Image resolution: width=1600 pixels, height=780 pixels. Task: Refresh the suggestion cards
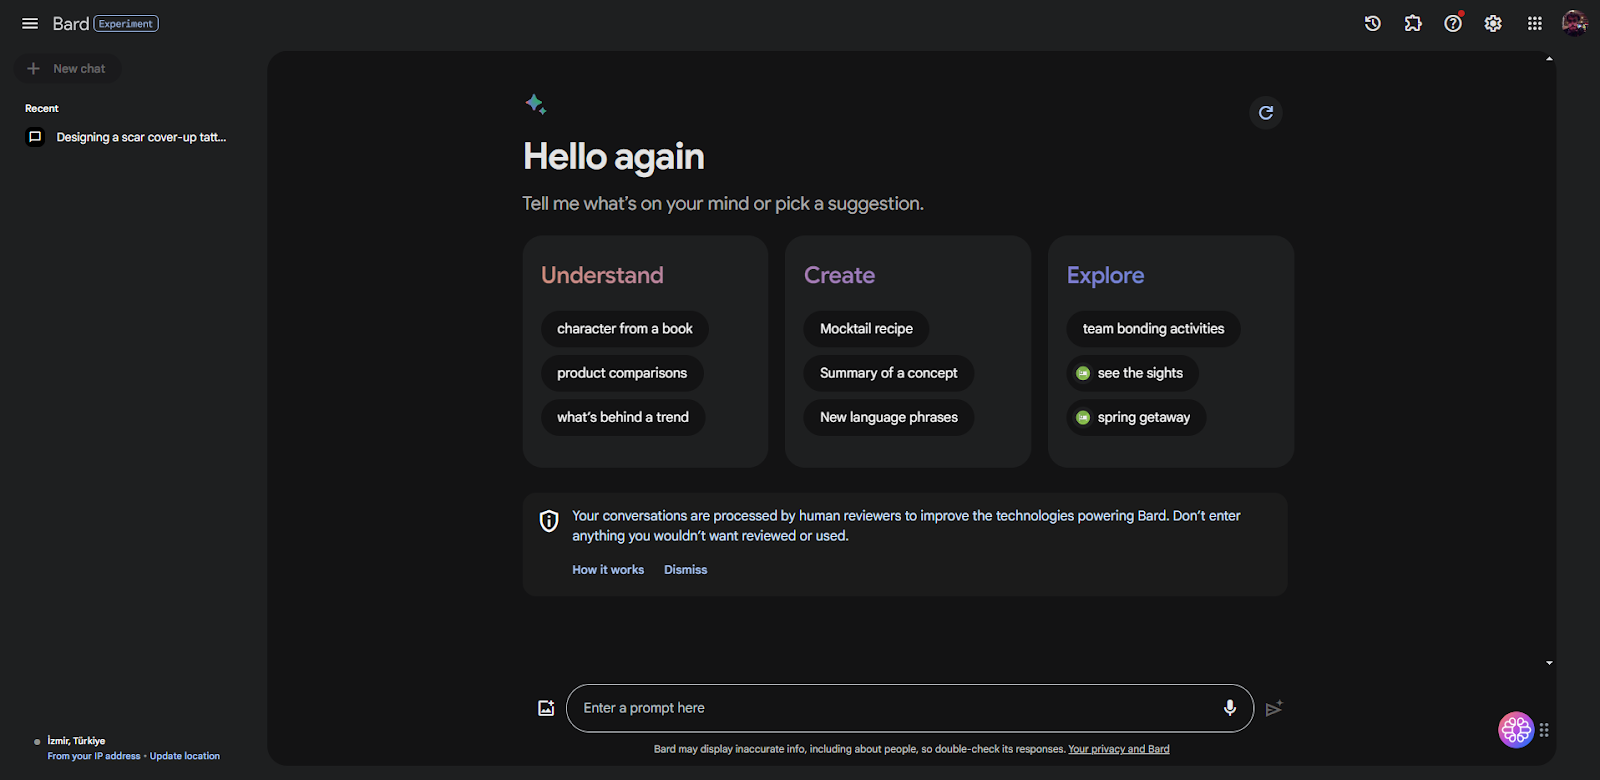click(1266, 112)
